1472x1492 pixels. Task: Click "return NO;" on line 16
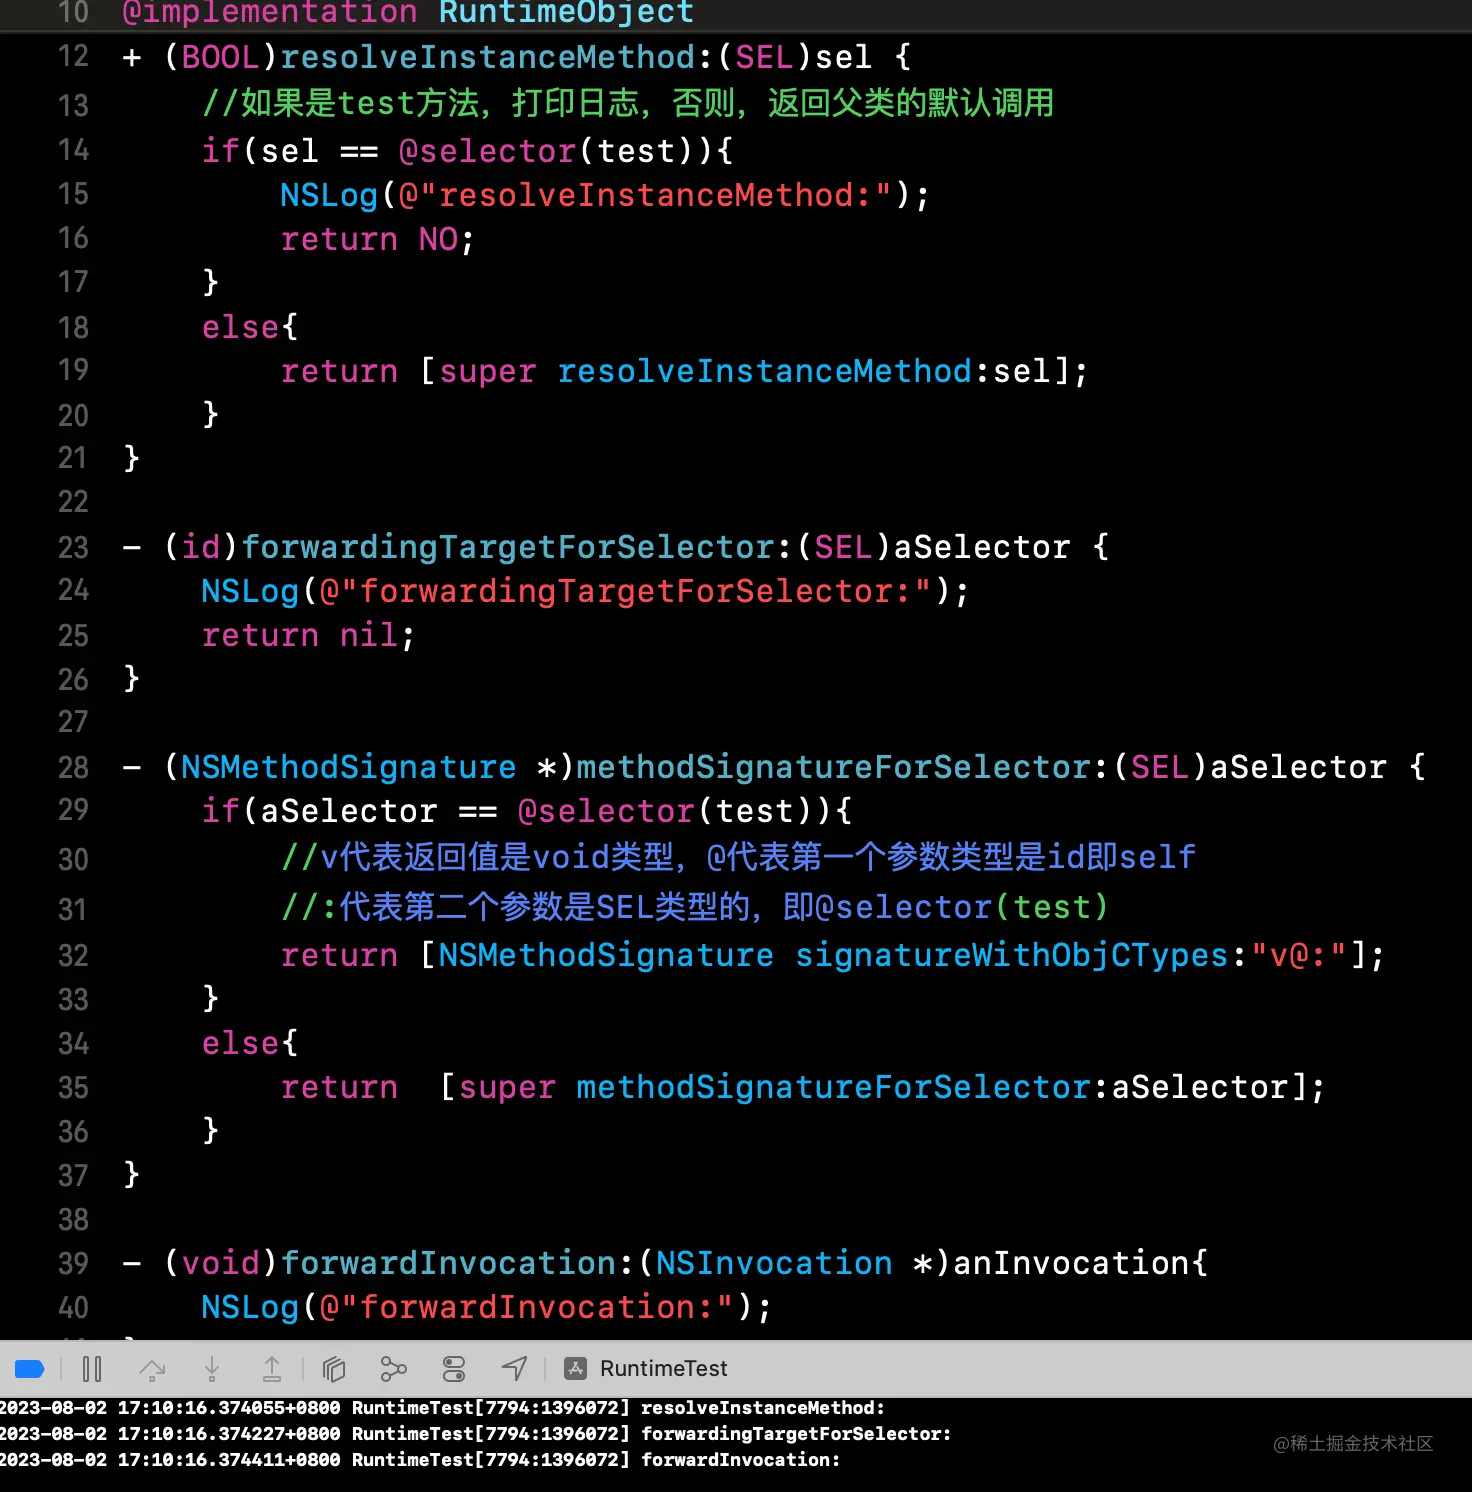pos(377,239)
